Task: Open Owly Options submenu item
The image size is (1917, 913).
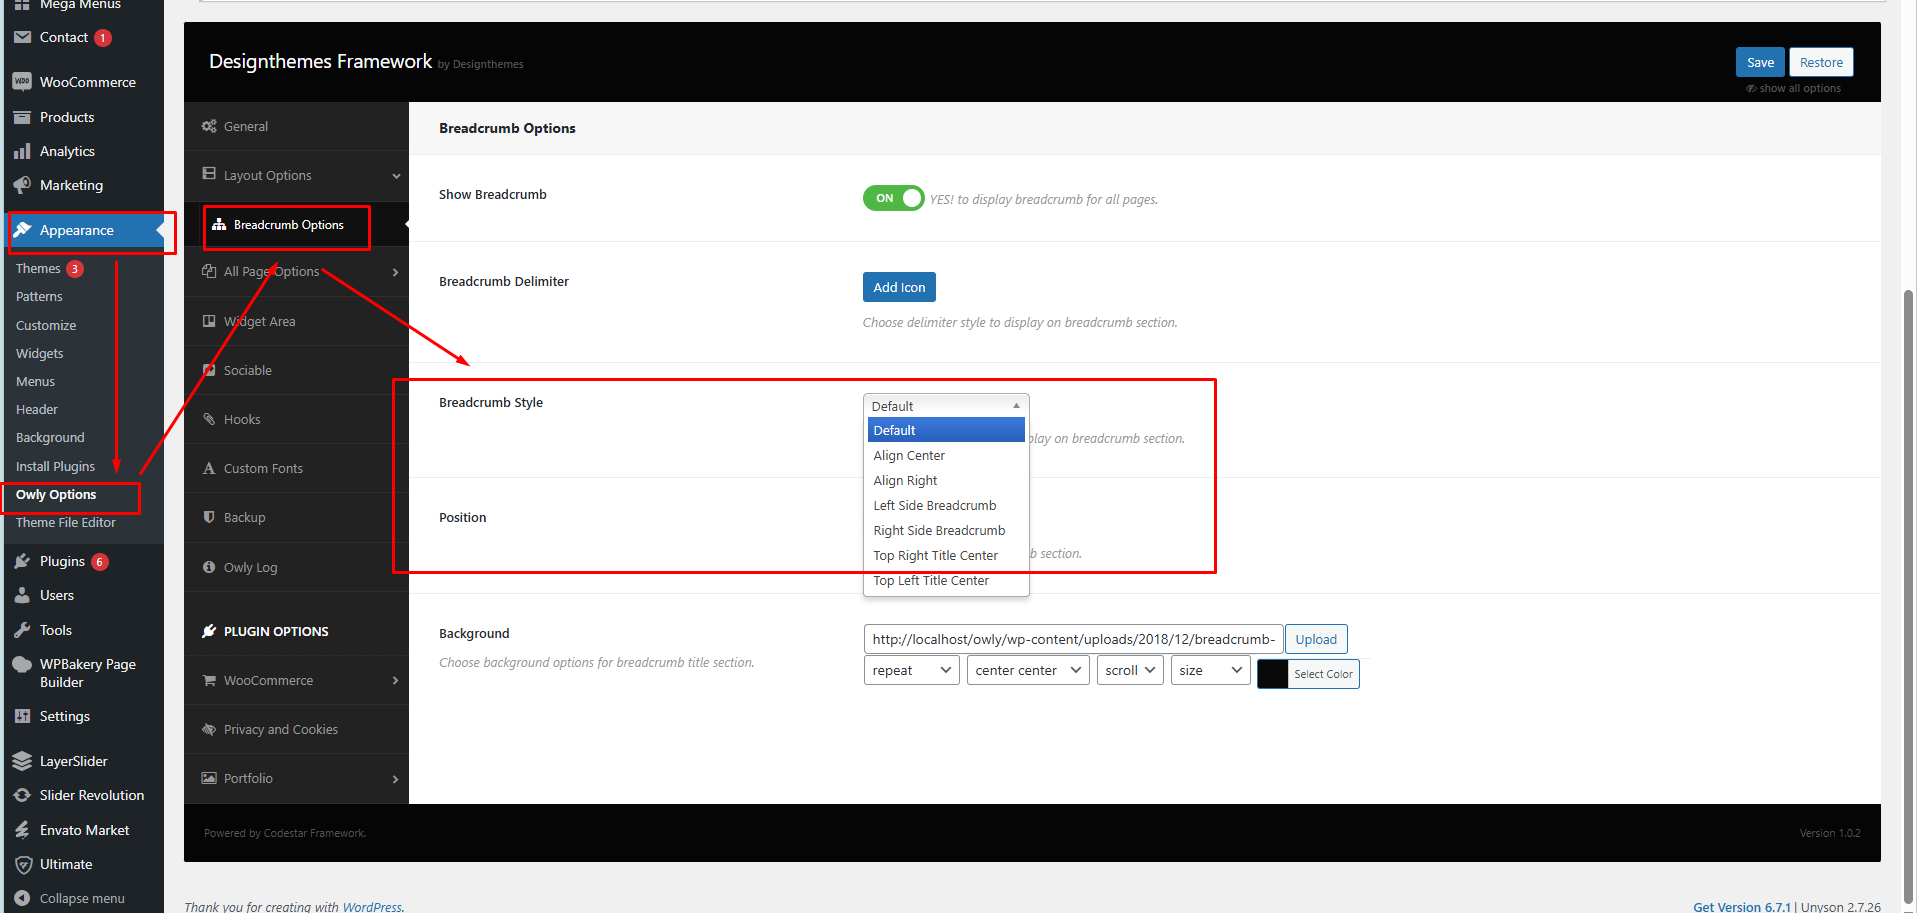Action: (x=56, y=494)
